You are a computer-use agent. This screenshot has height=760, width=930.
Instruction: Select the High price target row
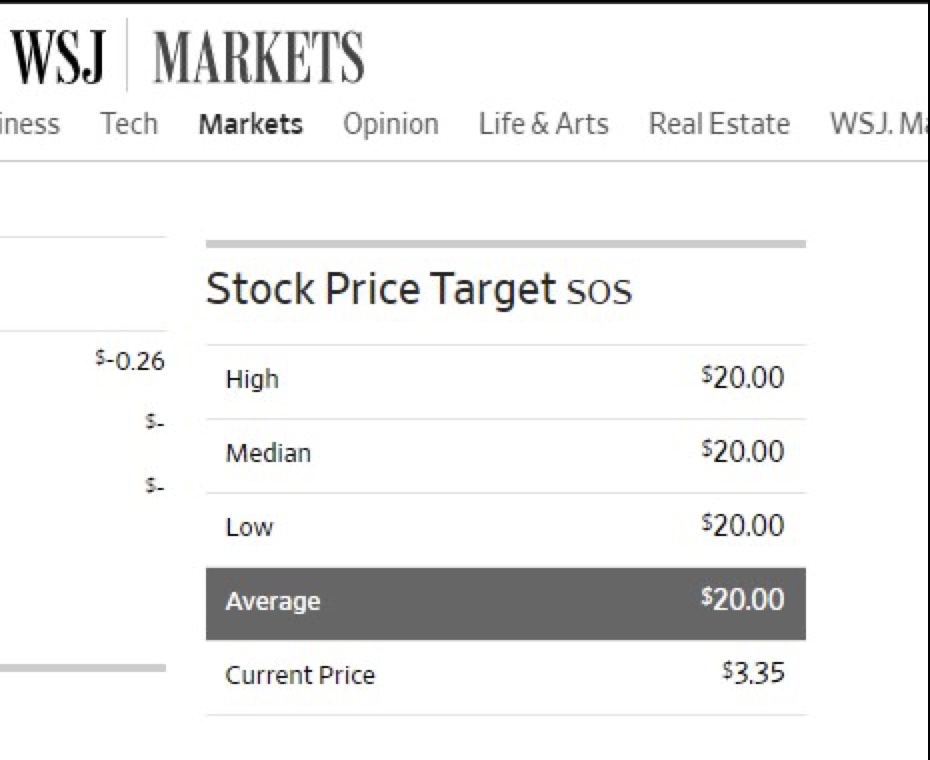tap(506, 381)
